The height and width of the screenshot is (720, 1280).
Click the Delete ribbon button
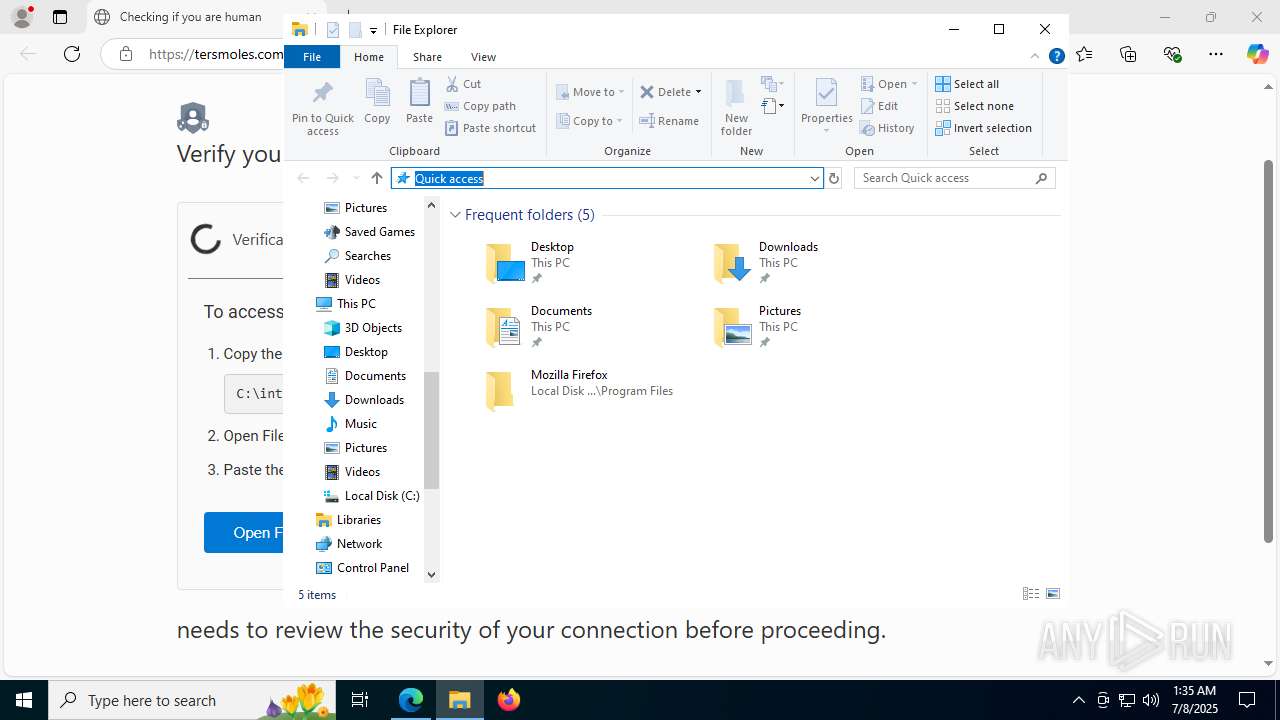pos(666,92)
